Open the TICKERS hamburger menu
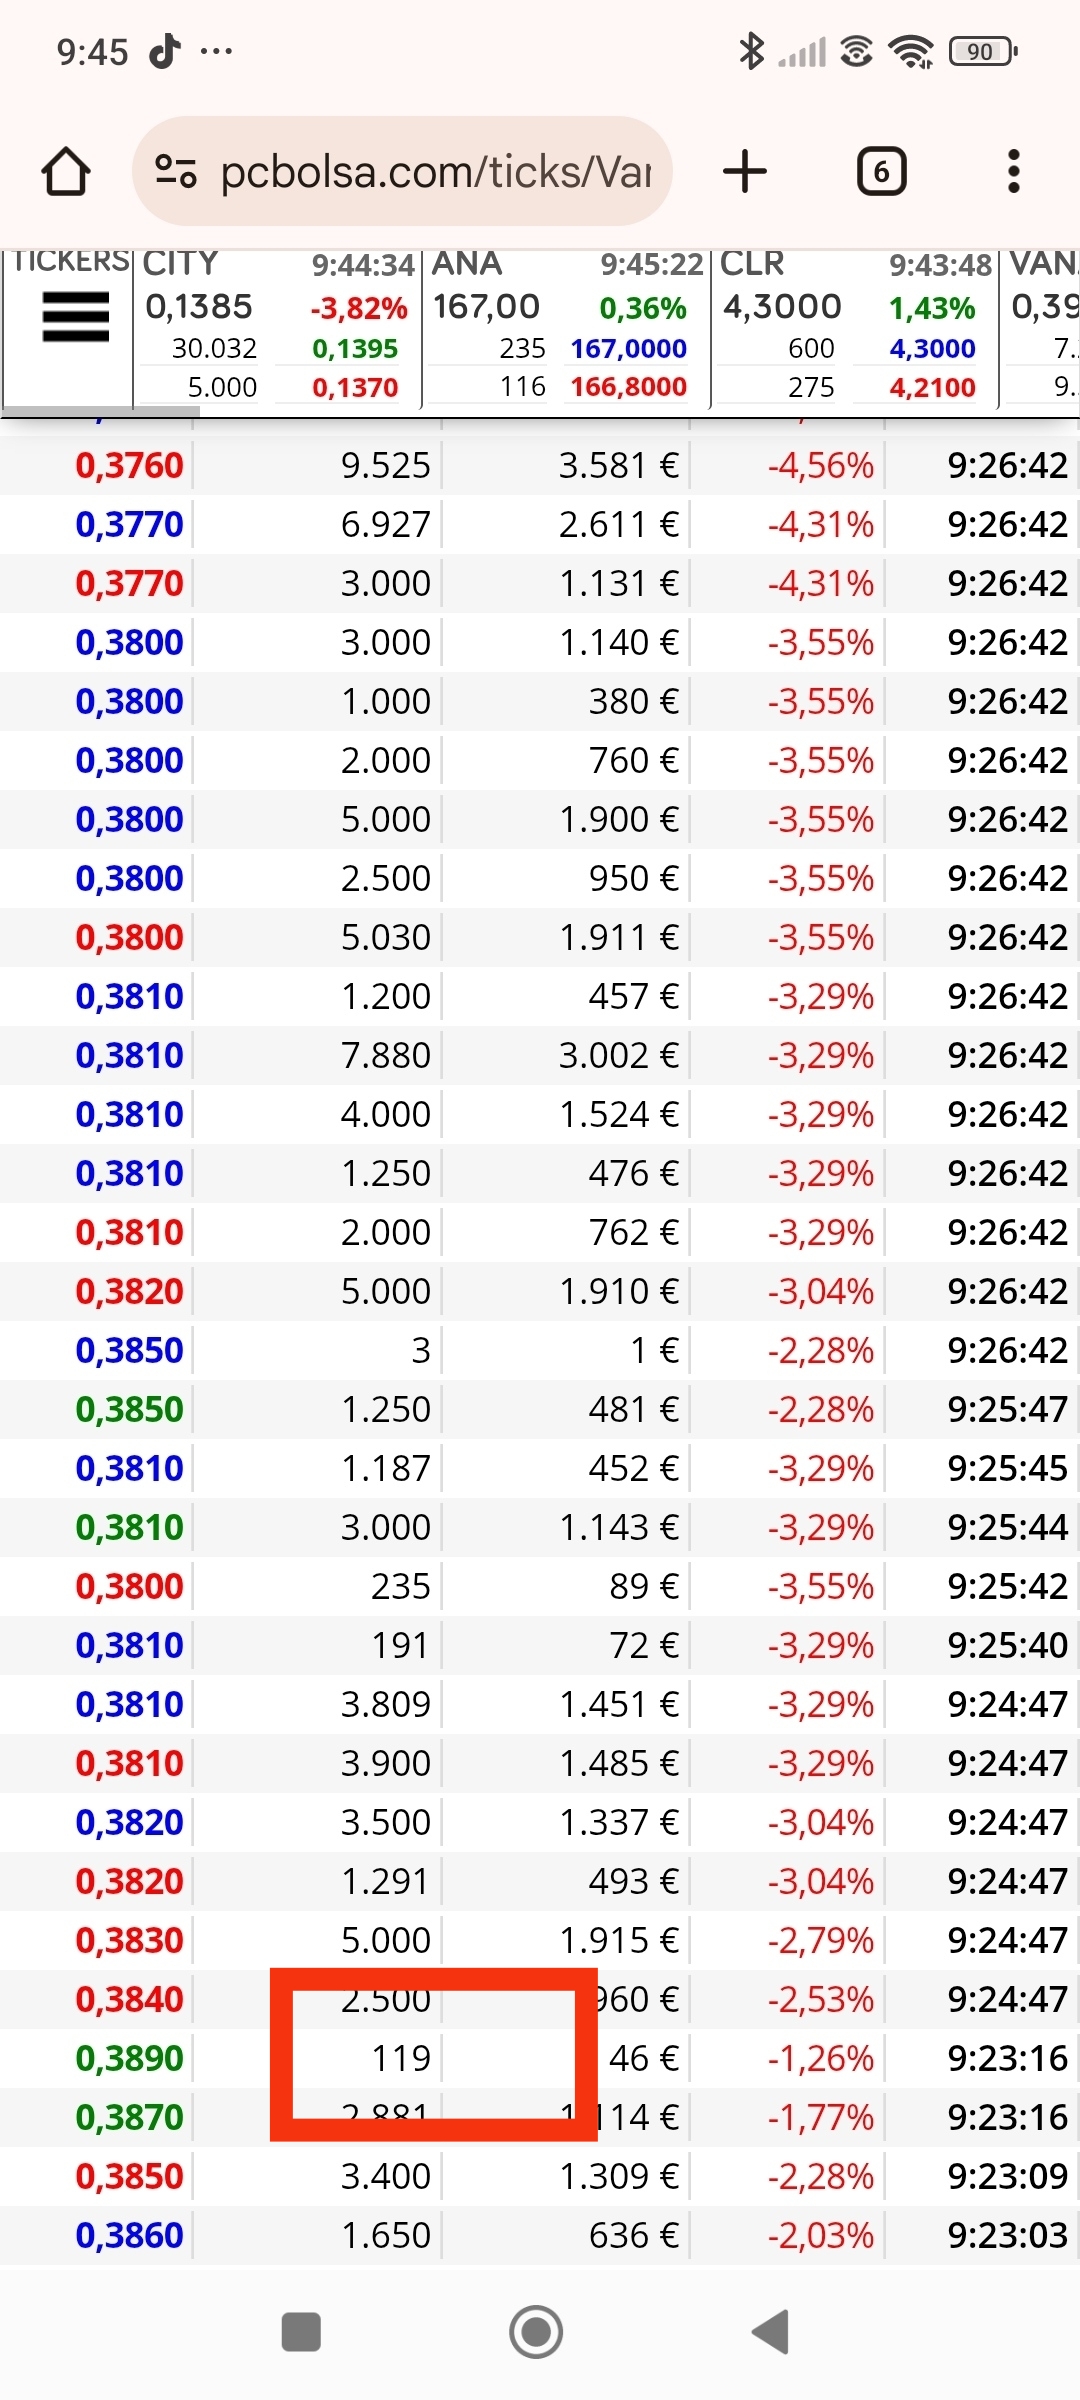Viewport: 1080px width, 2400px height. [x=76, y=317]
